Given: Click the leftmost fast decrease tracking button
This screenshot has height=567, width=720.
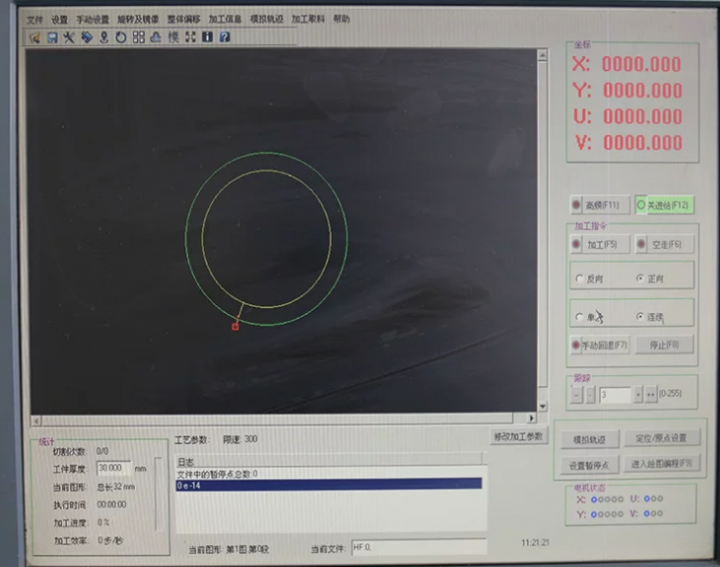Looking at the screenshot, I should pos(577,395).
